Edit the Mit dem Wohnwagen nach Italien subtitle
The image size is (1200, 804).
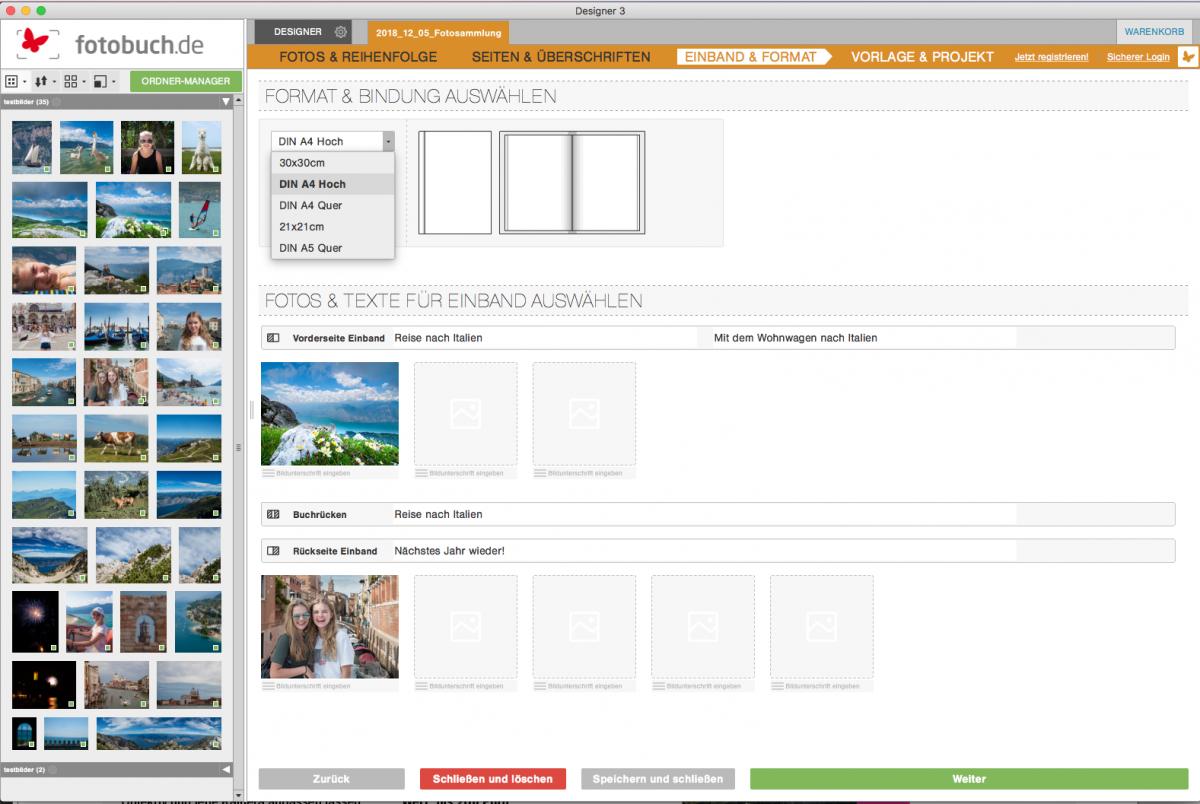point(863,338)
